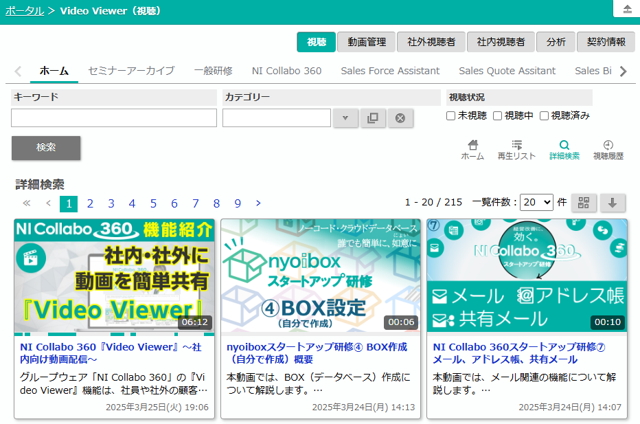
Task: Open the 一覧件数 20 dropdown
Action: click(536, 202)
